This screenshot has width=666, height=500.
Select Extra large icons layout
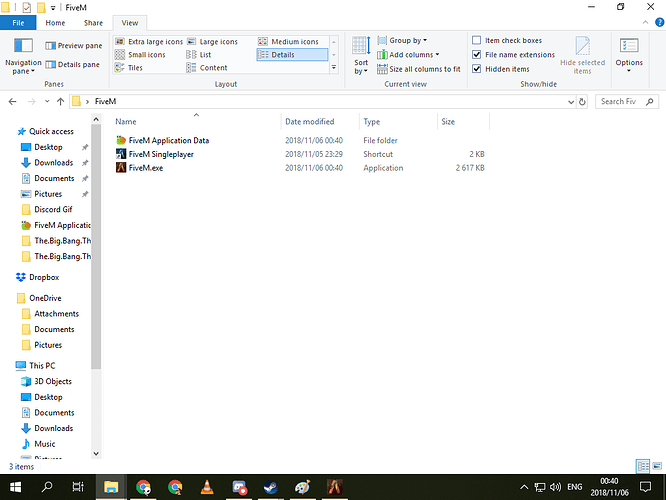[x=149, y=42]
